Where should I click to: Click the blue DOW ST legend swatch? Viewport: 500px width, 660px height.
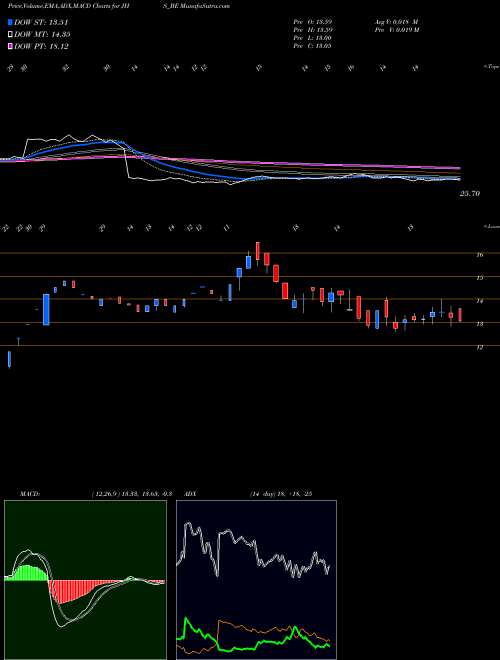pyautogui.click(x=10, y=22)
